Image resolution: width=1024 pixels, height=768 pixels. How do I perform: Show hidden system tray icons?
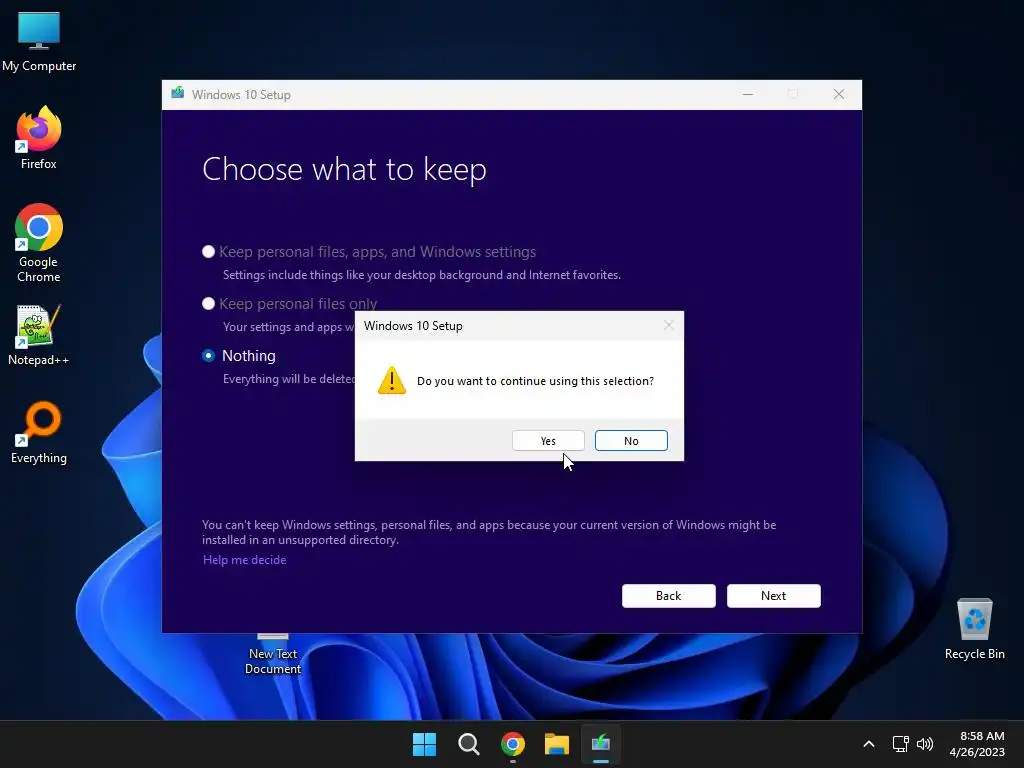[869, 744]
